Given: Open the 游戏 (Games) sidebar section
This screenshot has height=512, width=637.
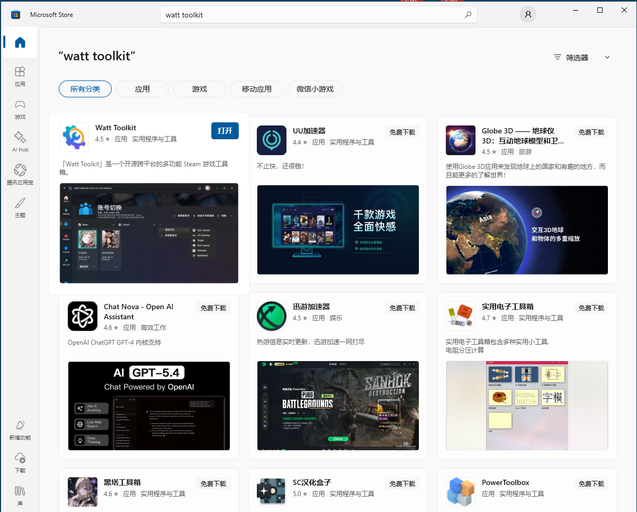Looking at the screenshot, I should pyautogui.click(x=20, y=109).
